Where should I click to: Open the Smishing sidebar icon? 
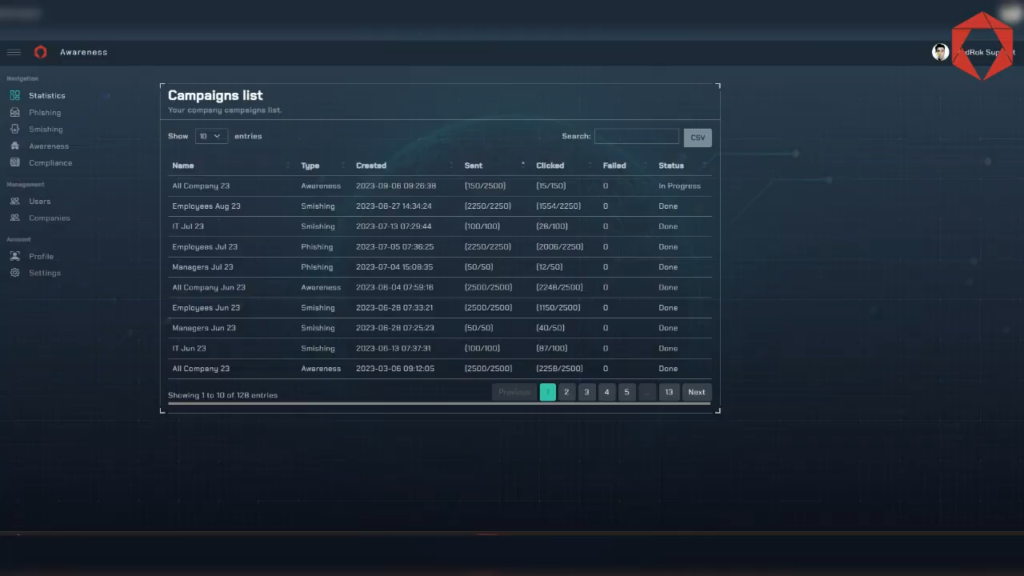(x=15, y=129)
